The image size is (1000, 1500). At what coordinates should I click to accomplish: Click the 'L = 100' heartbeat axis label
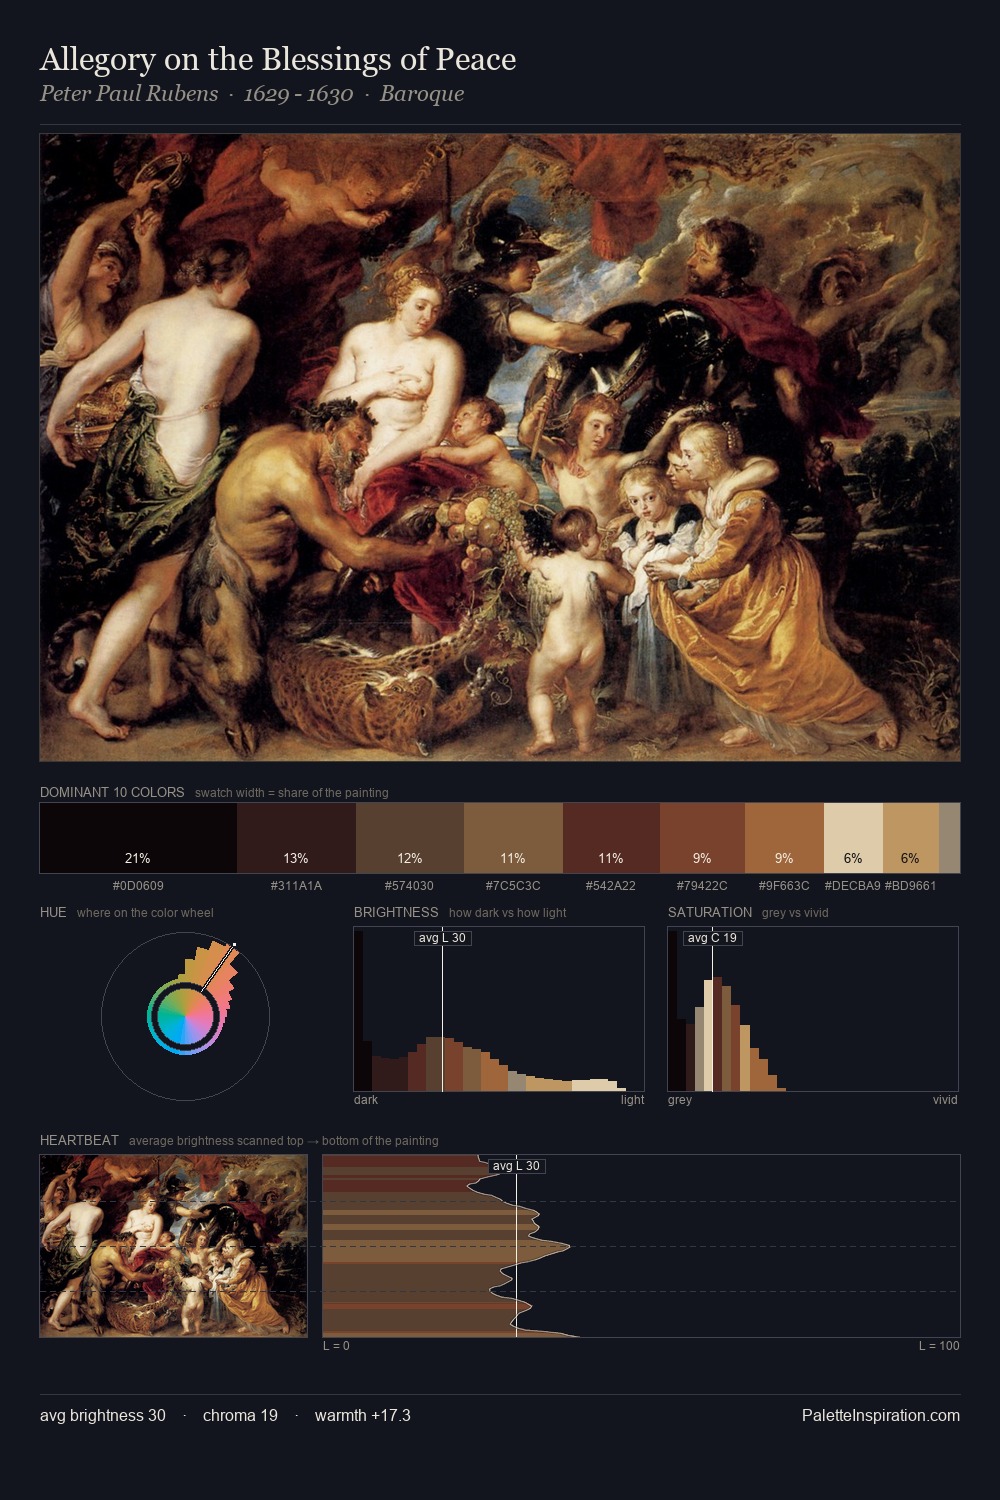click(939, 1346)
